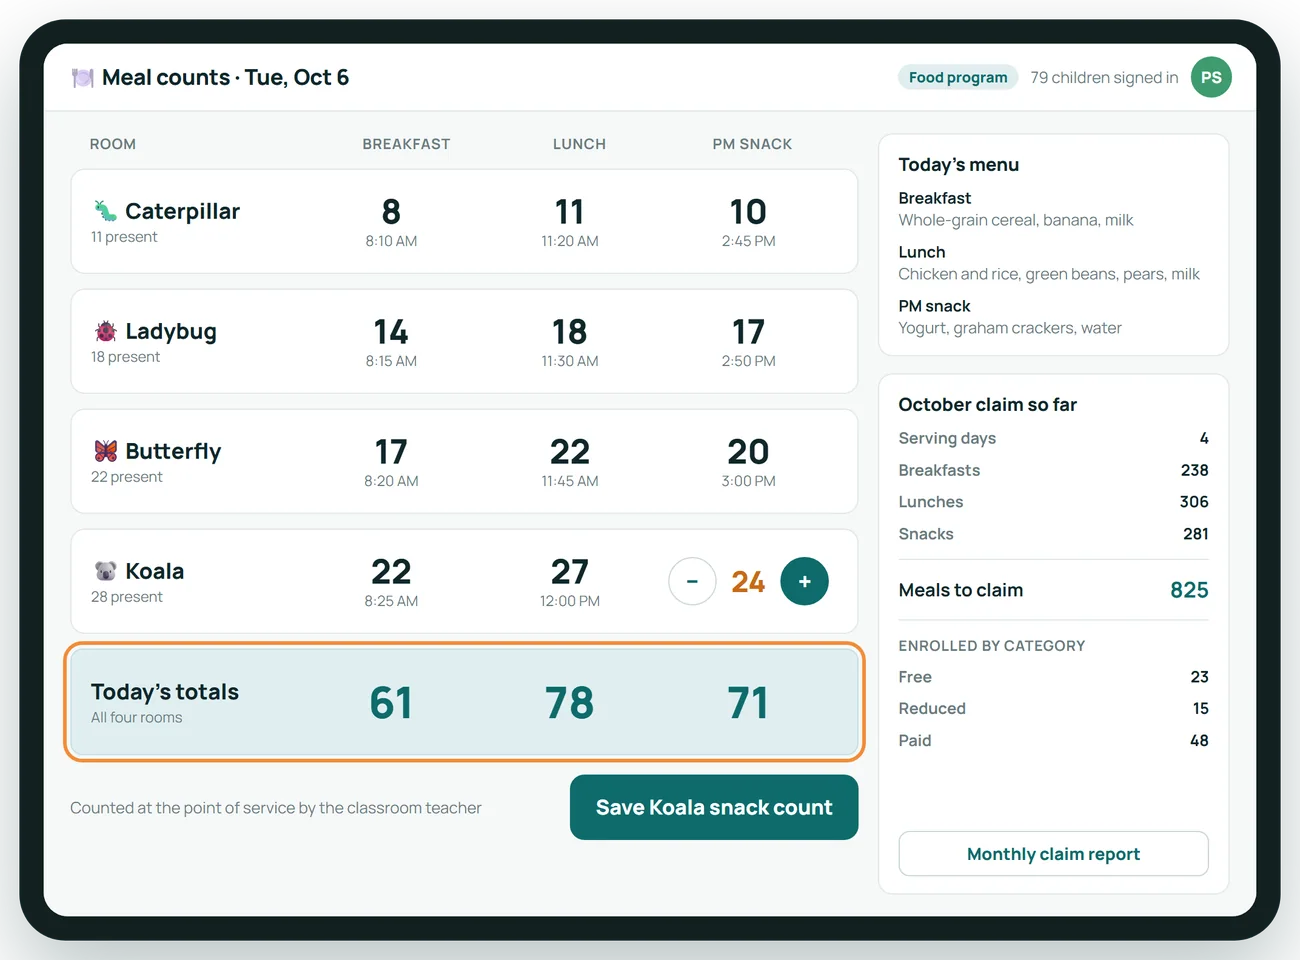
Task: Click the Reduced category count 15
Action: coord(1200,708)
